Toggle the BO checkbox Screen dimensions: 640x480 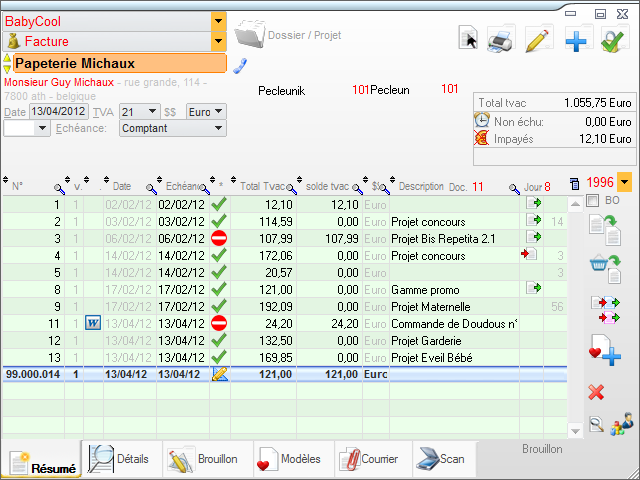pos(593,201)
